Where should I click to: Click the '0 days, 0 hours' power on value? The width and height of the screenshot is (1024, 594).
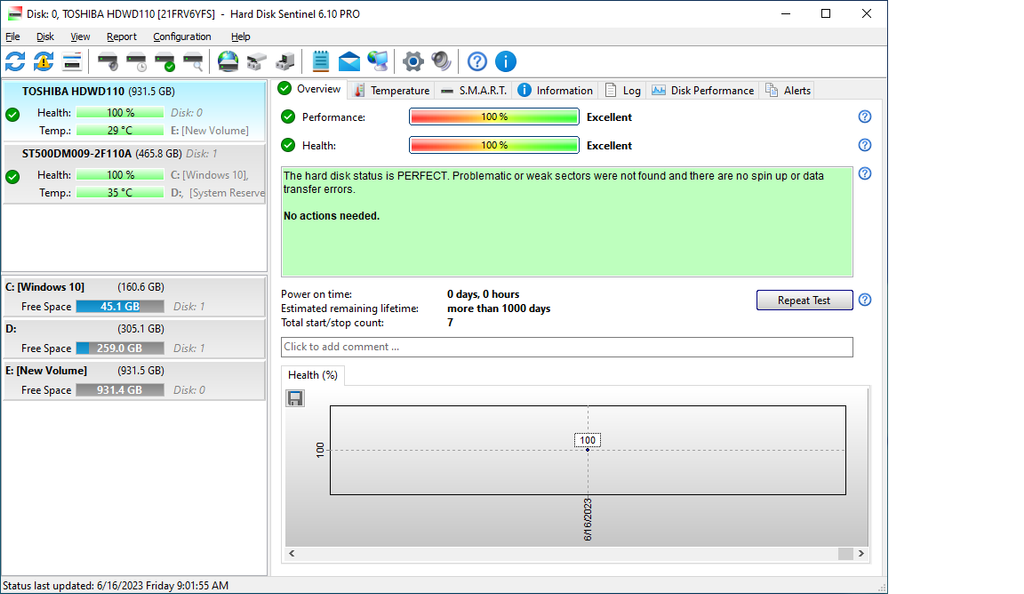pyautogui.click(x=483, y=294)
